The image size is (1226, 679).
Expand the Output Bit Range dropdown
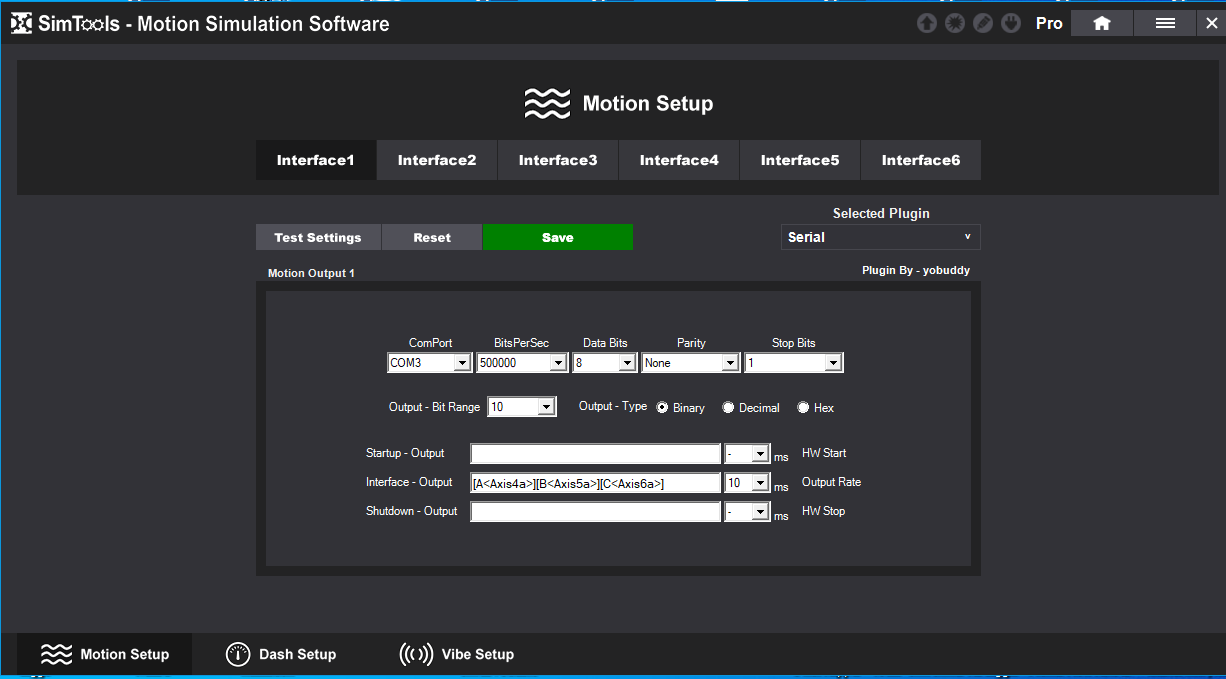522,407
